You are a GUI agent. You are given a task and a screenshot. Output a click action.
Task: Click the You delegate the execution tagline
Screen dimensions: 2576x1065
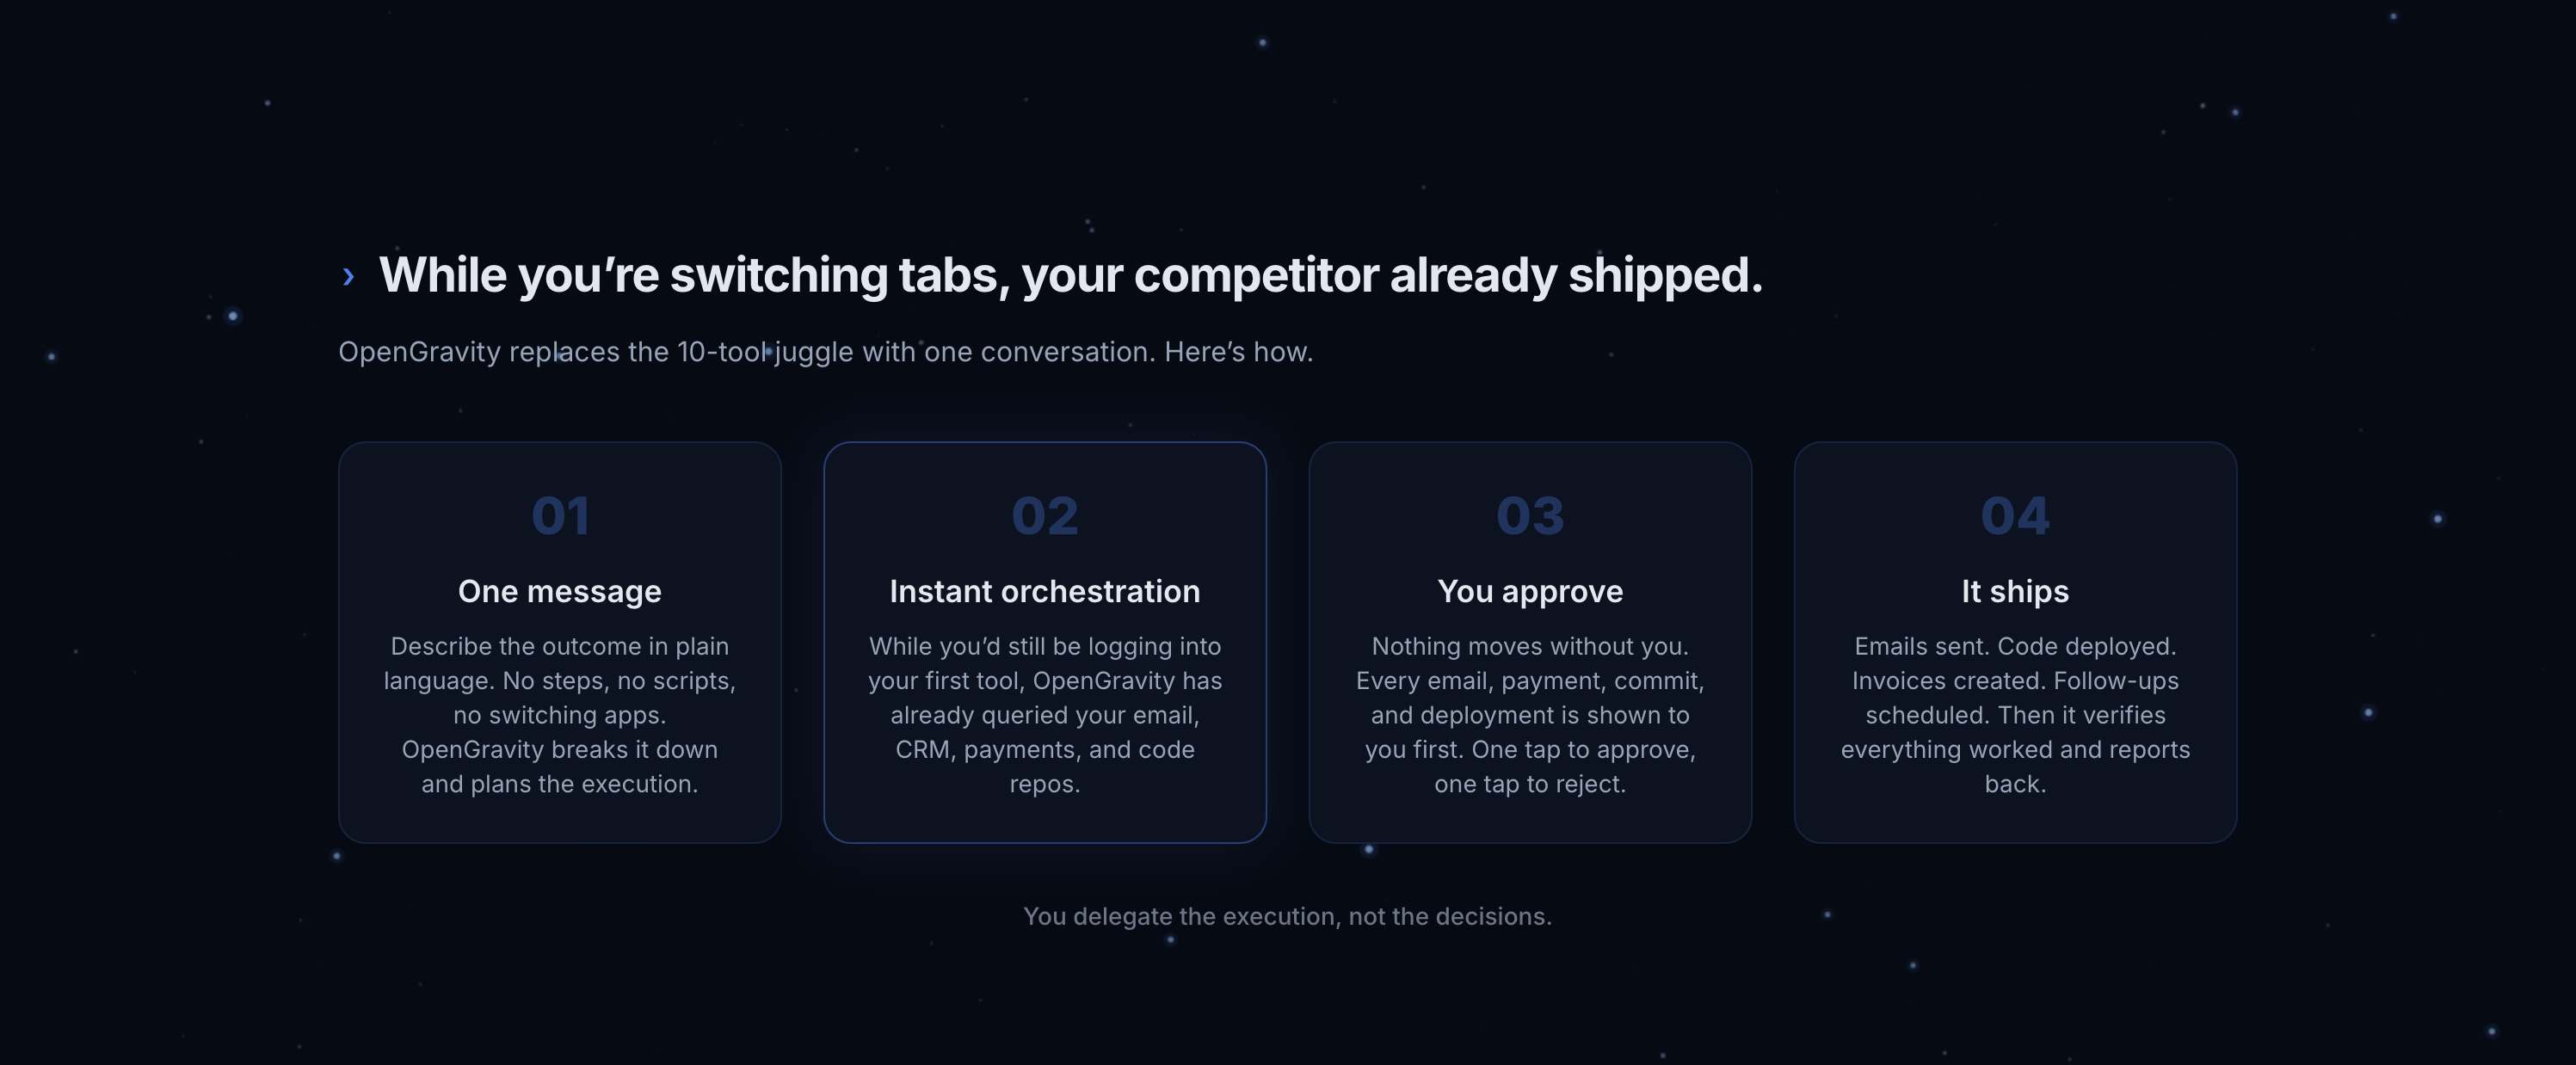pyautogui.click(x=1287, y=916)
